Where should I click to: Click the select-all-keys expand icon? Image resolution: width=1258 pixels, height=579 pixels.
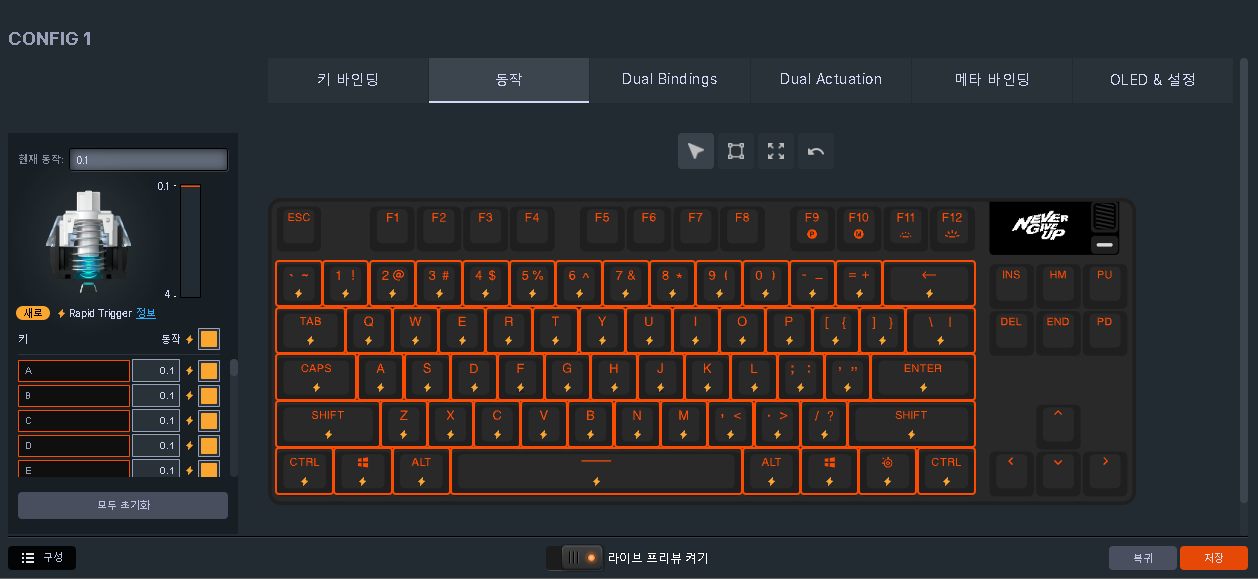click(x=776, y=151)
